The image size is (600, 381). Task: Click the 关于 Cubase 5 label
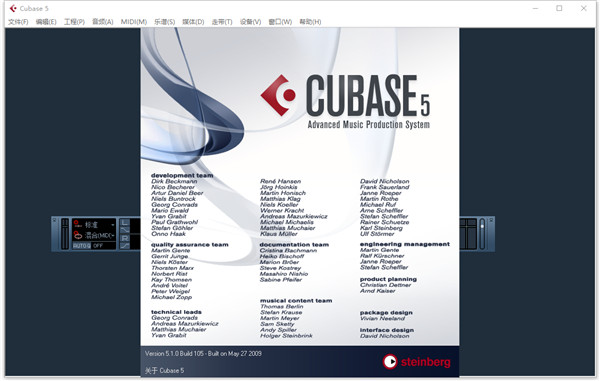[x=164, y=370]
